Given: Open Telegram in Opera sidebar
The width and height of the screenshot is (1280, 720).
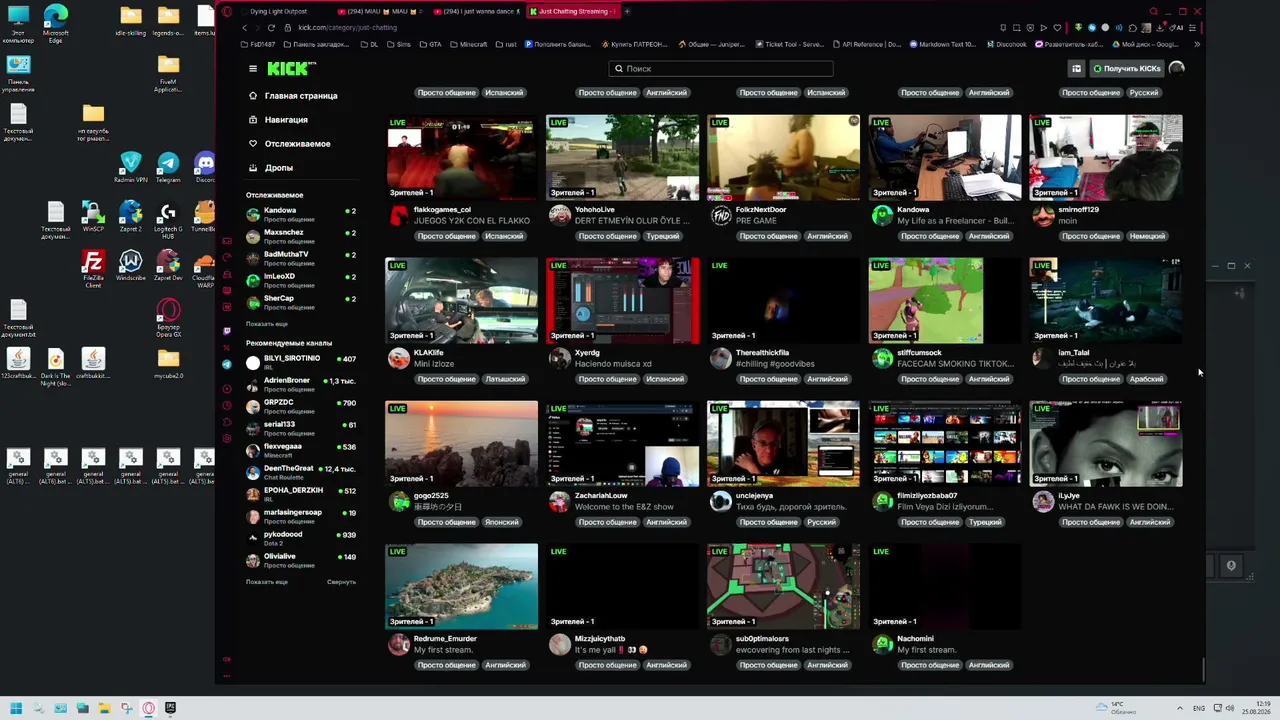Looking at the screenshot, I should click(x=227, y=365).
